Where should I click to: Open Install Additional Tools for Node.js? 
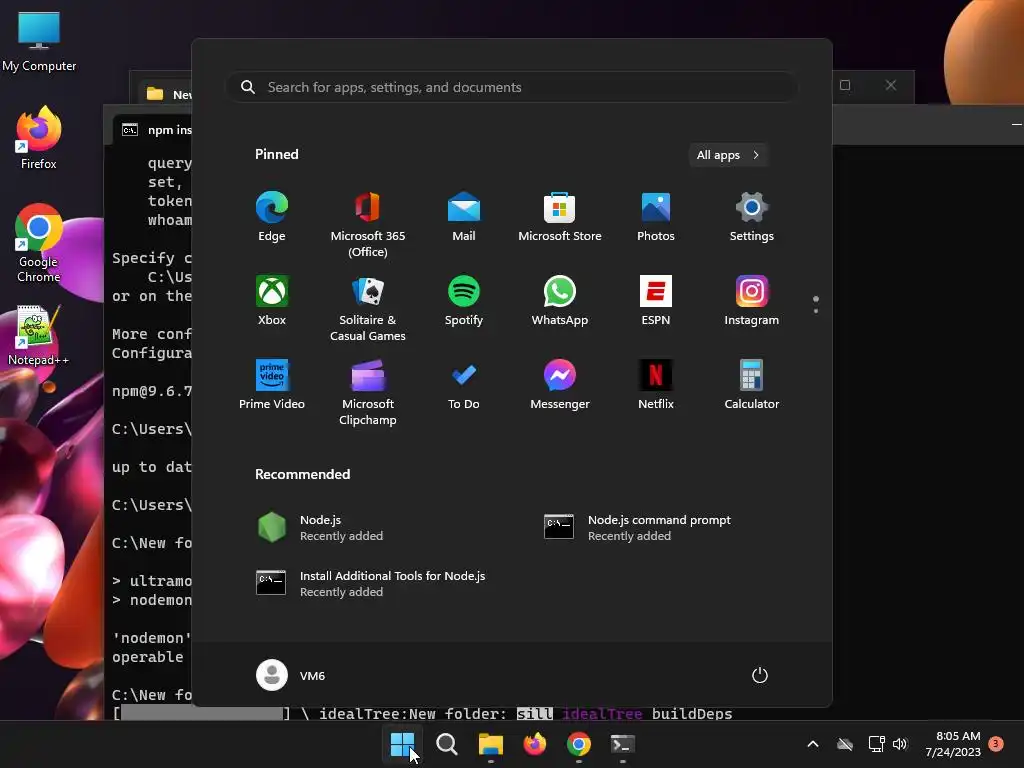370,583
